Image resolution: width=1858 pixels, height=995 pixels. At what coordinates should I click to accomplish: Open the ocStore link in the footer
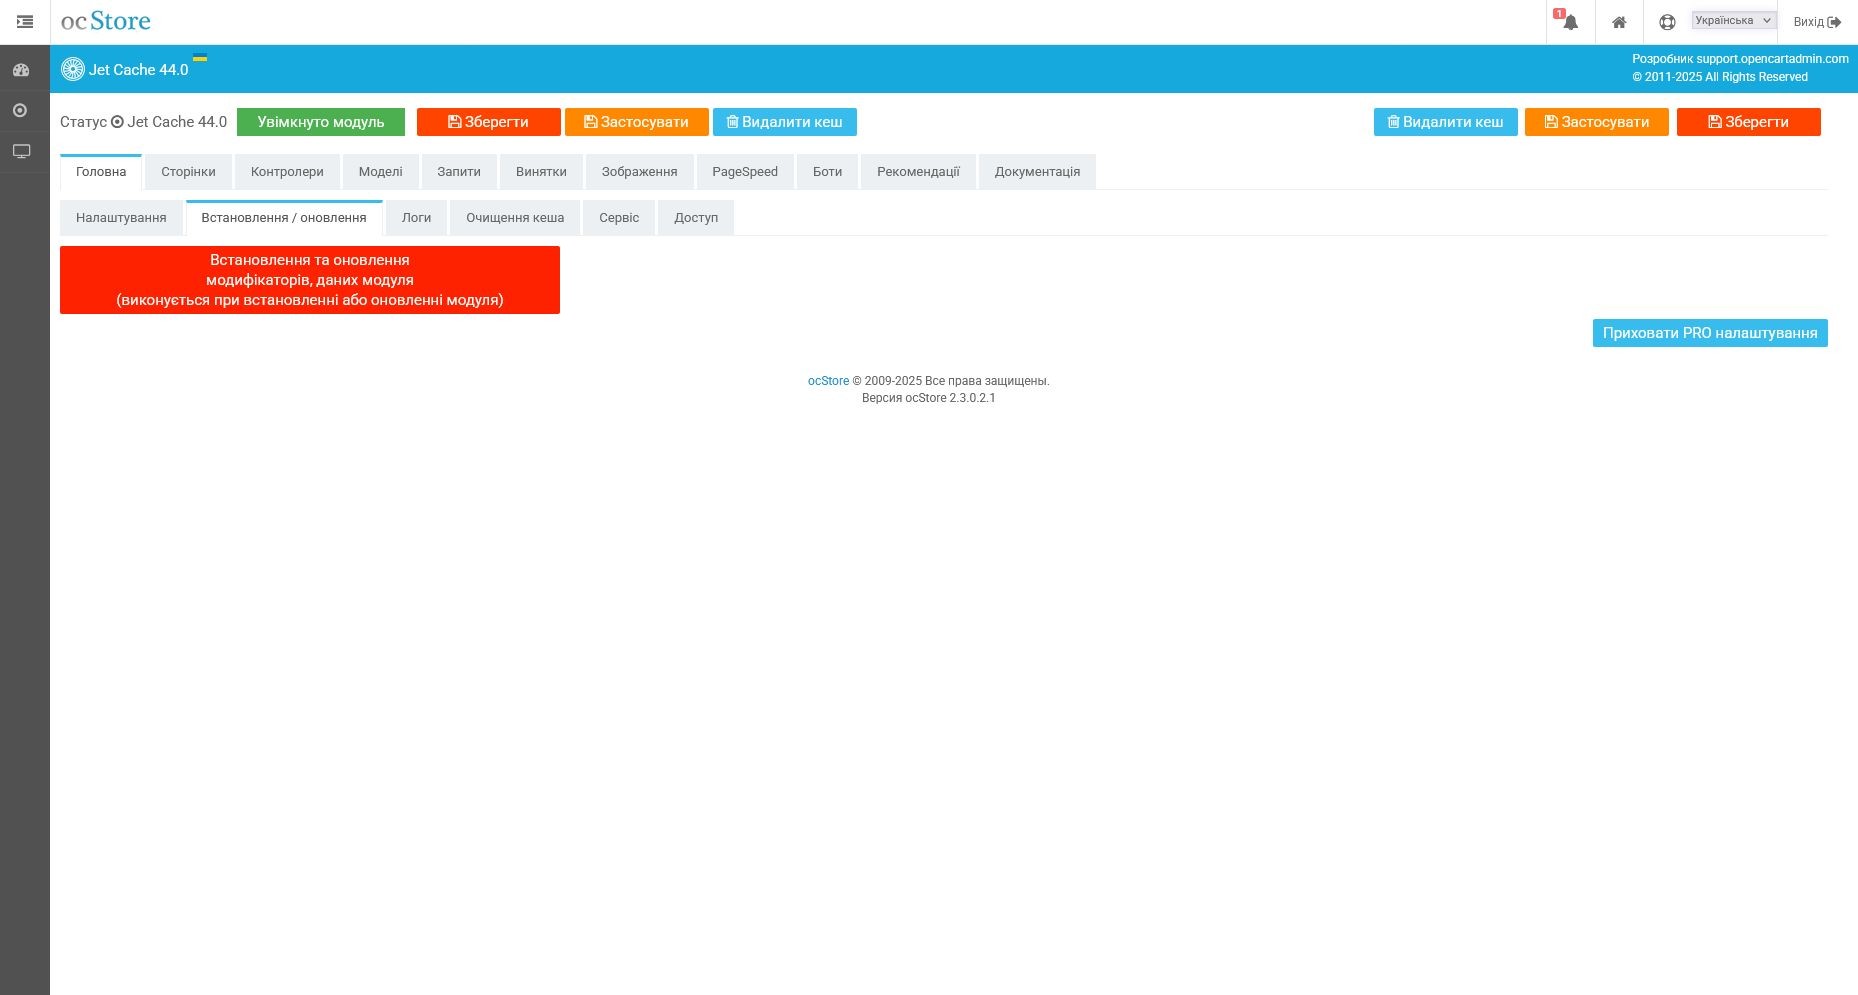coord(829,380)
